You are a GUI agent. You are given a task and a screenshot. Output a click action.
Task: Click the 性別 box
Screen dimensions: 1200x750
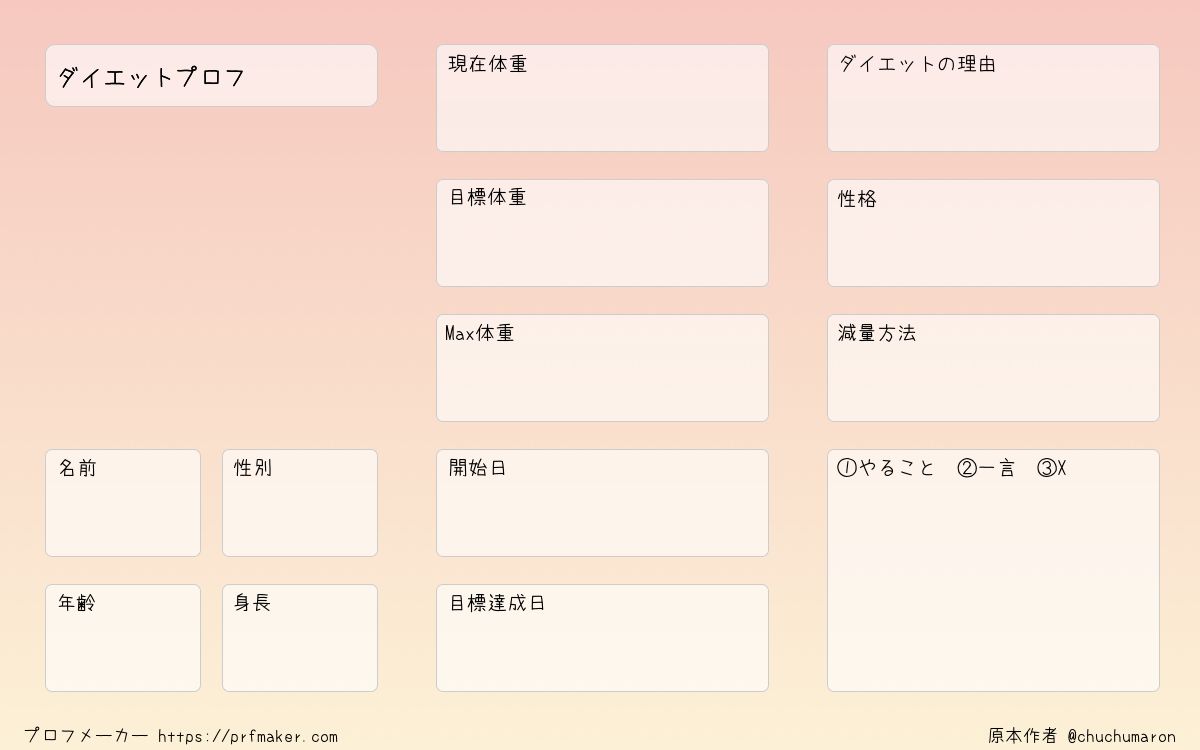click(300, 503)
